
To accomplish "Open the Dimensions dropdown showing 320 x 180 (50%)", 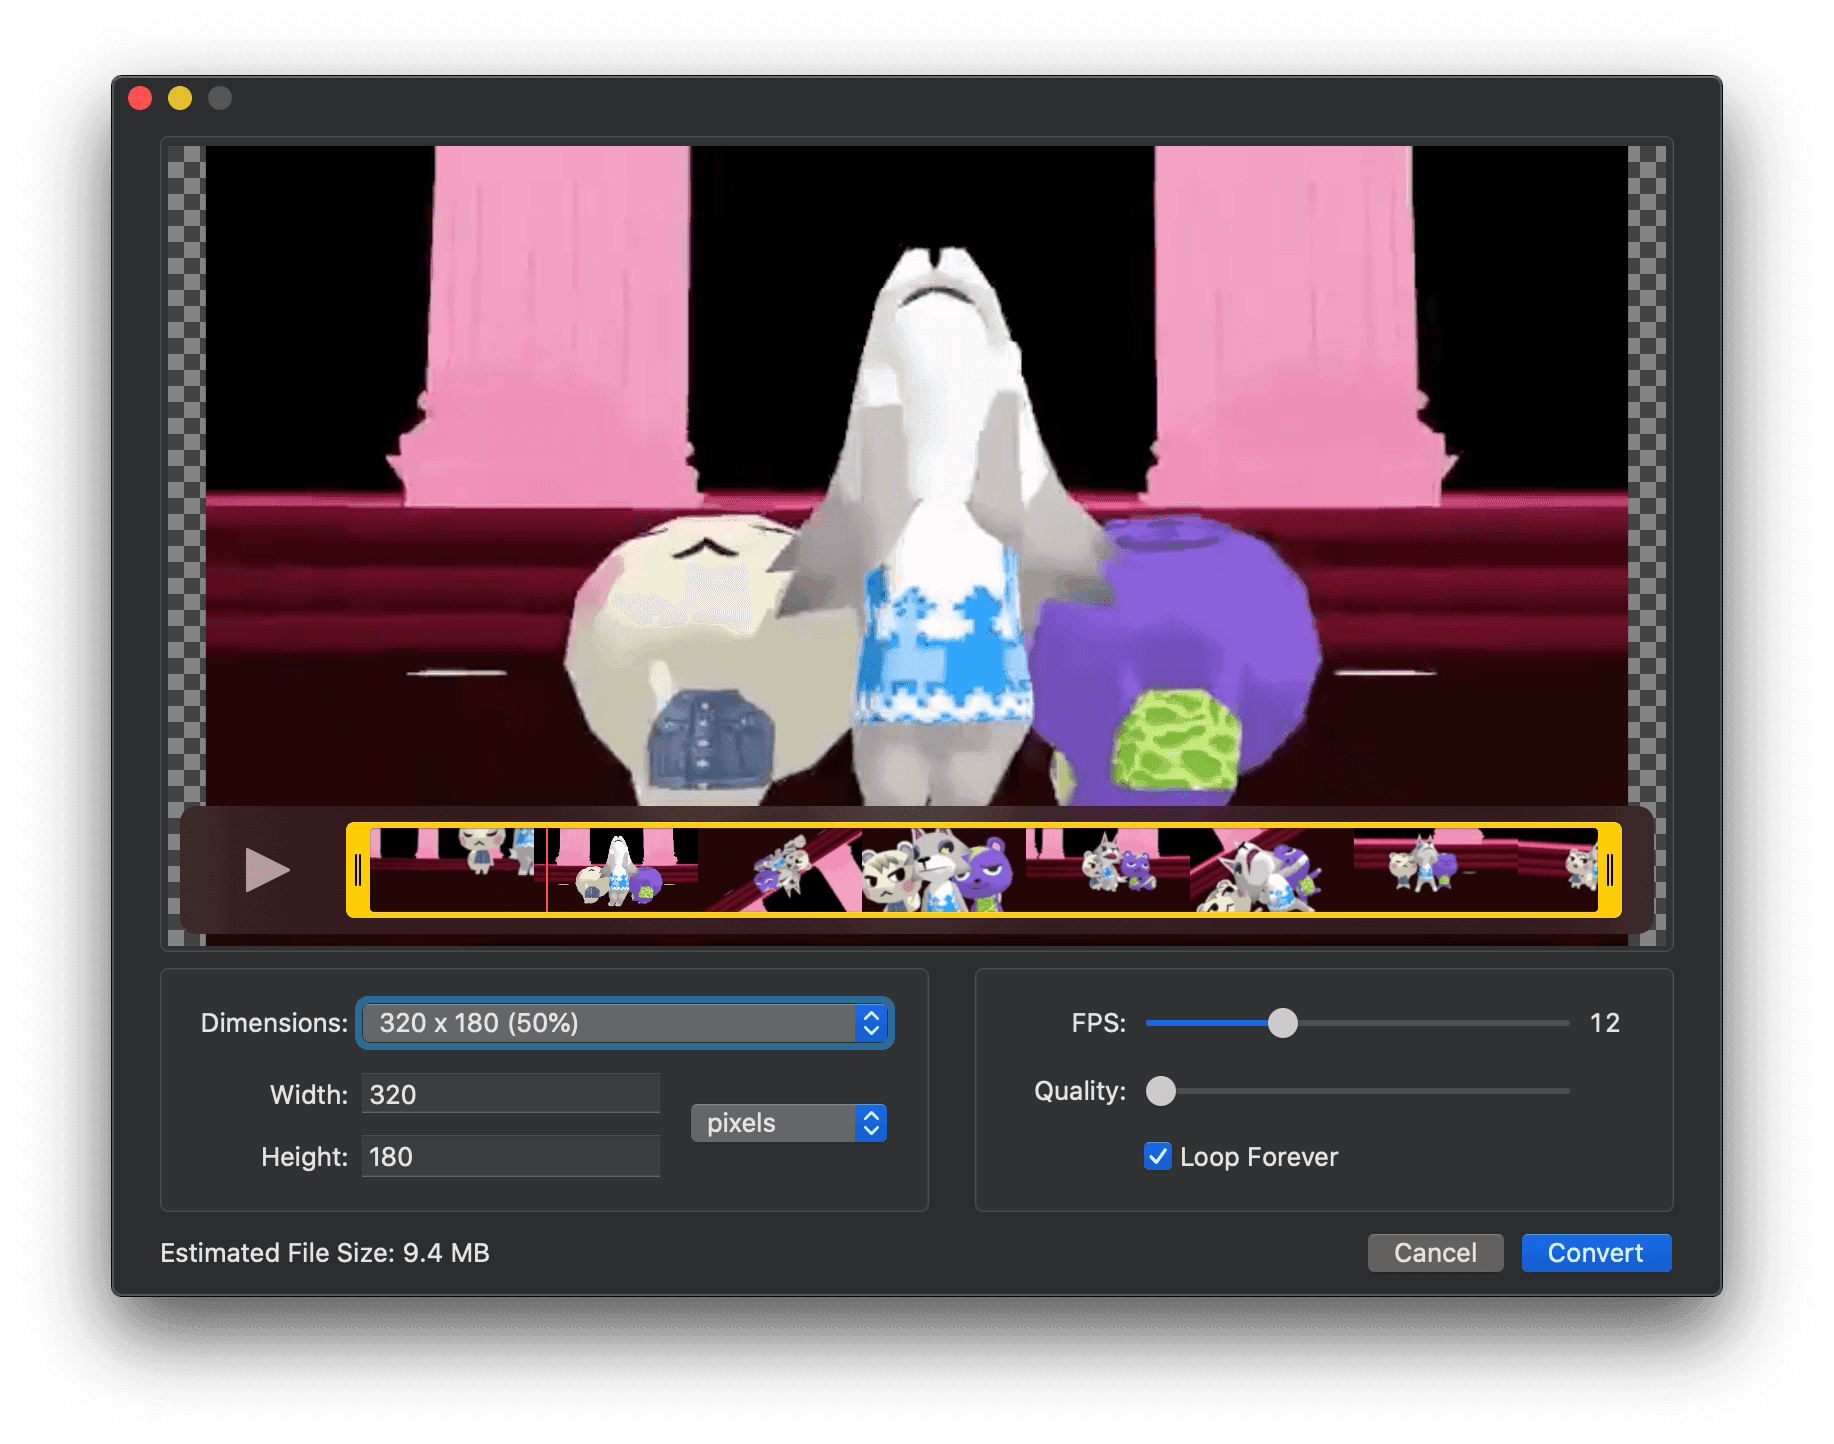I will pyautogui.click(x=624, y=1023).
